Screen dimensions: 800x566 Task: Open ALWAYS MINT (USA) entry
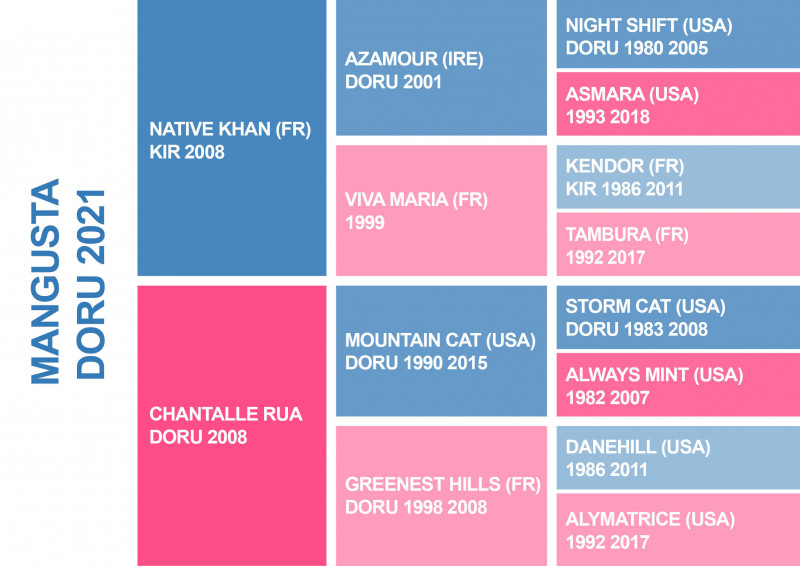(678, 385)
